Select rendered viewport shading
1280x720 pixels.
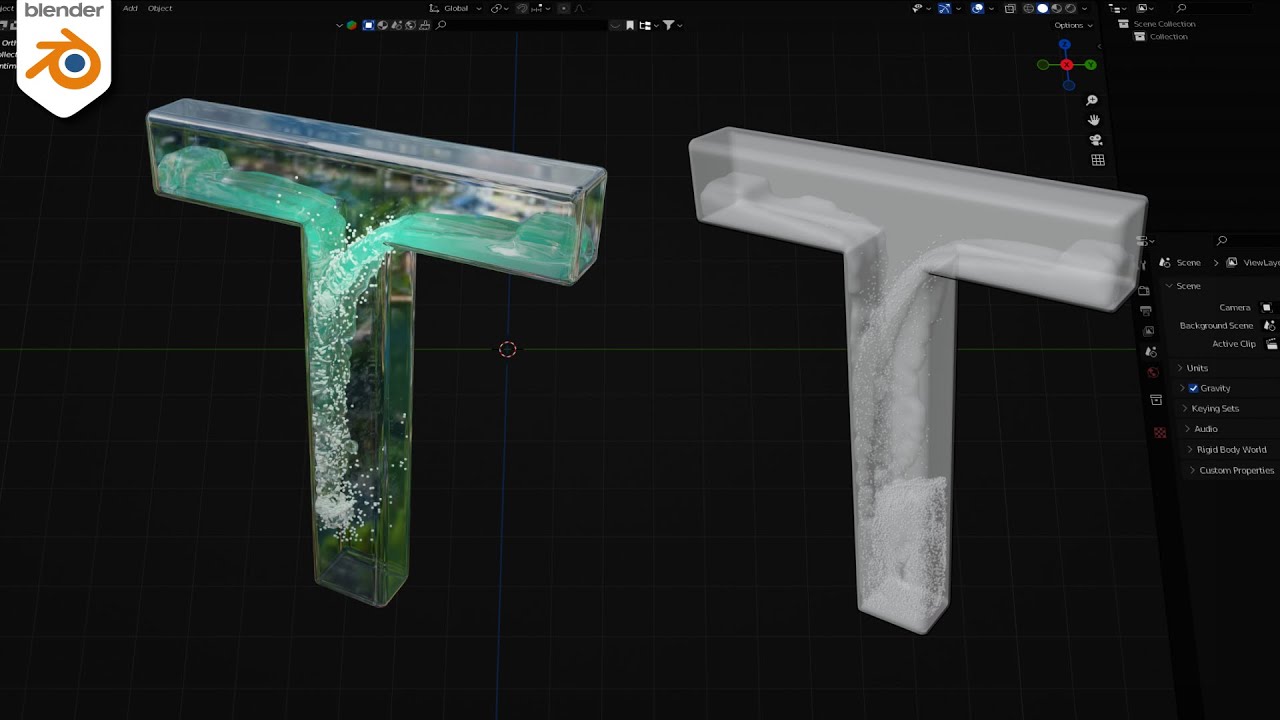tap(1070, 8)
